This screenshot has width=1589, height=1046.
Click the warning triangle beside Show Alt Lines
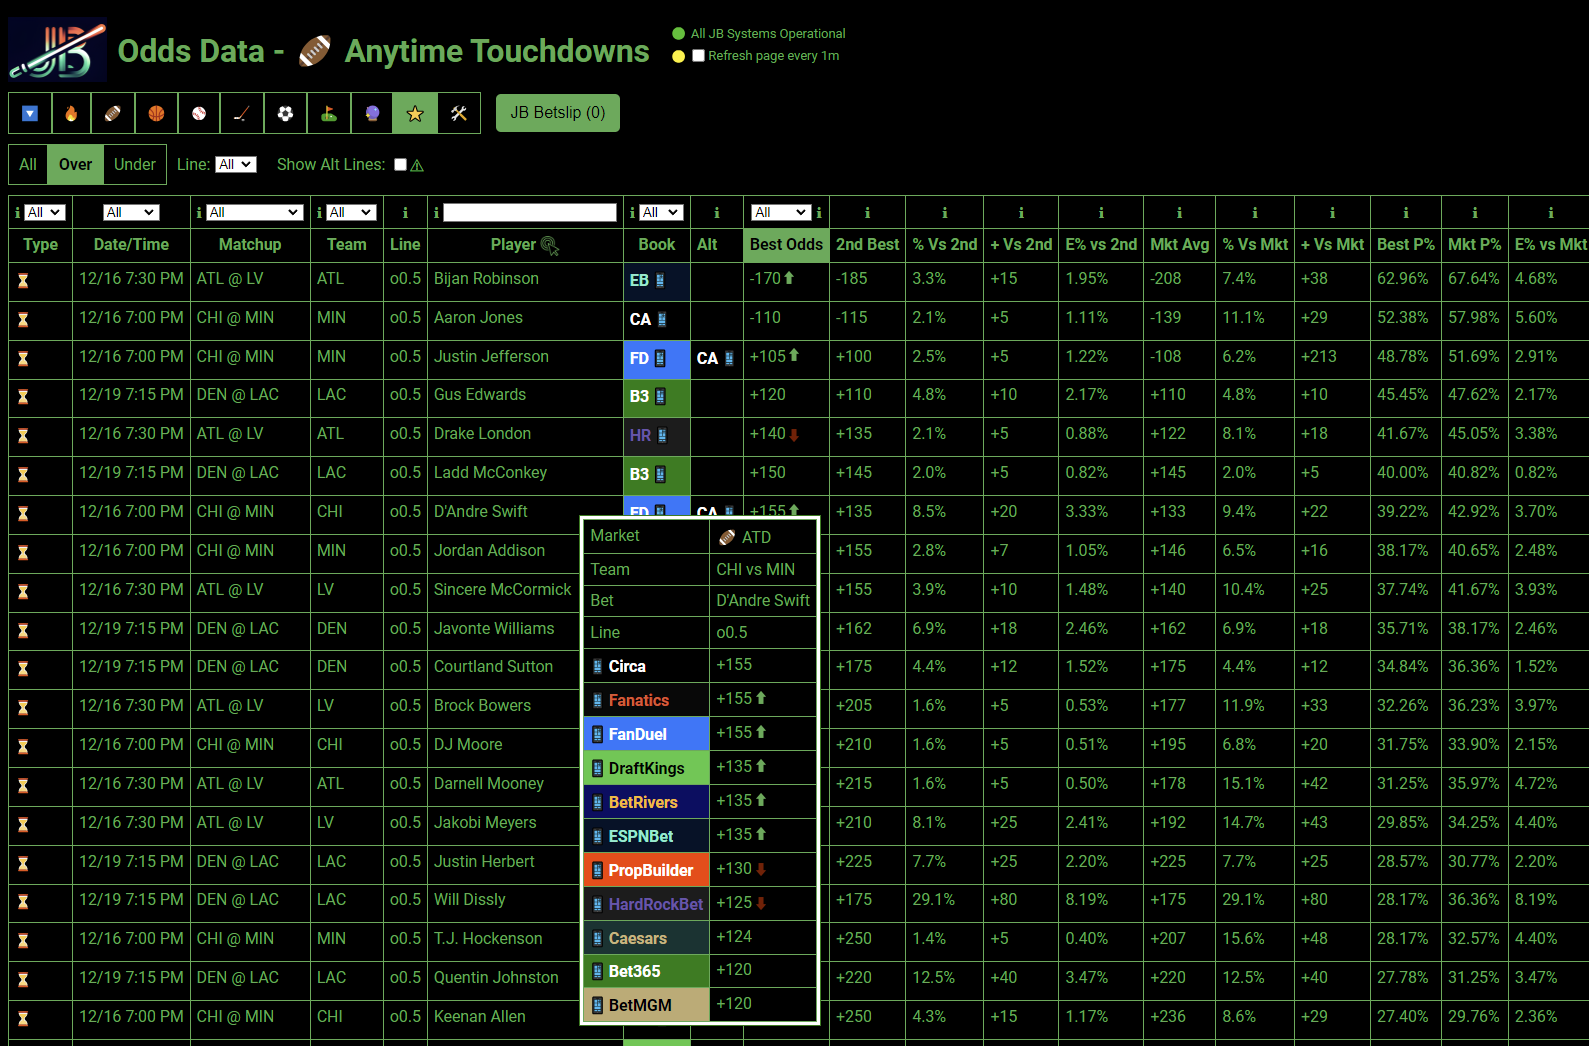417,165
